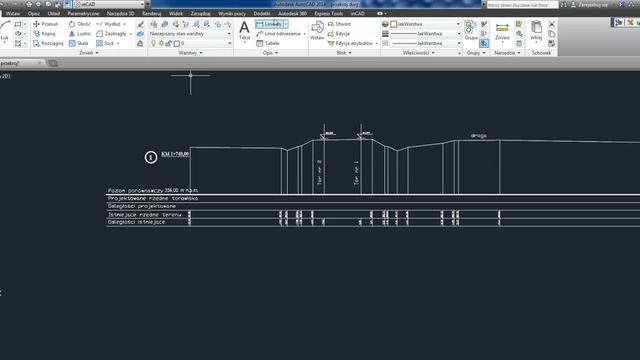Screen dimensions: 640x360
Task: Open Edycja atrybutów tool
Action: tap(350, 43)
